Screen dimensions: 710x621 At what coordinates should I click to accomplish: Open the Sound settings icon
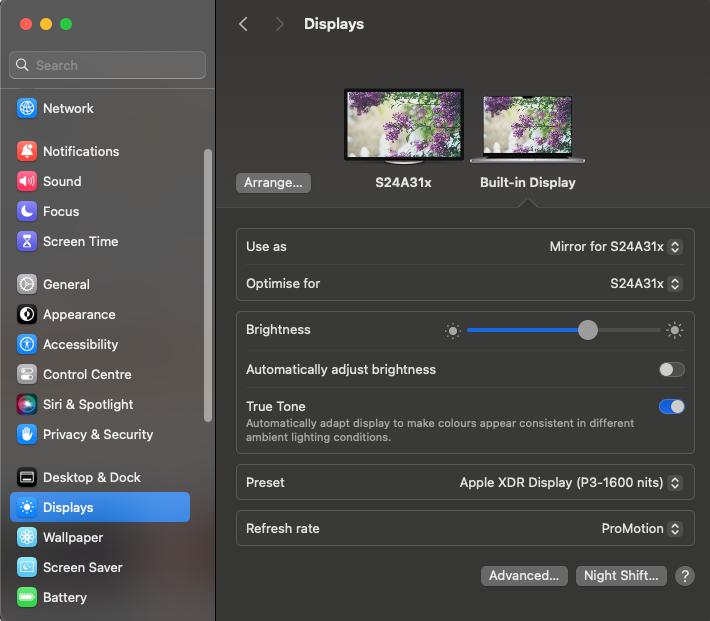[x=27, y=181]
